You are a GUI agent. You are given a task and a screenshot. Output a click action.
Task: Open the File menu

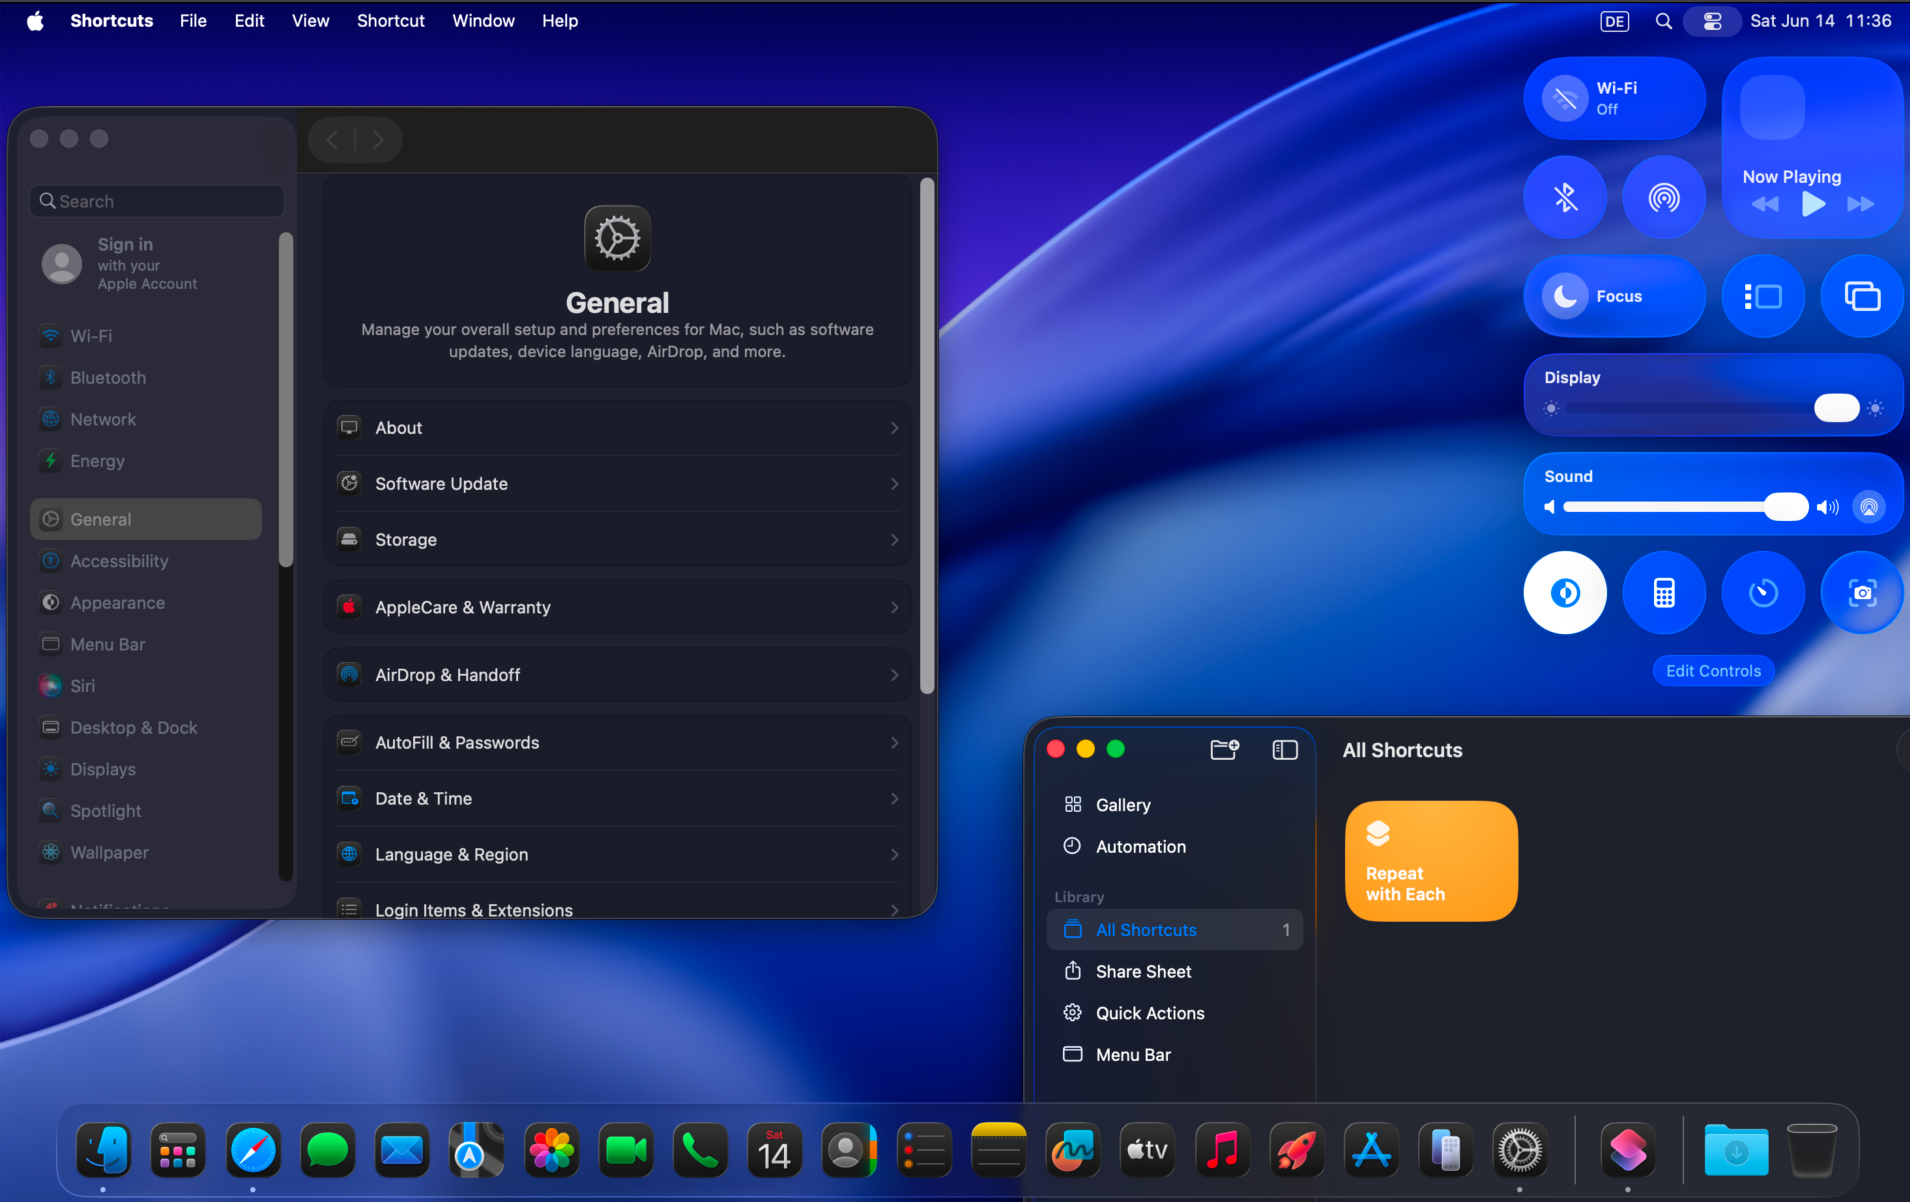[193, 21]
